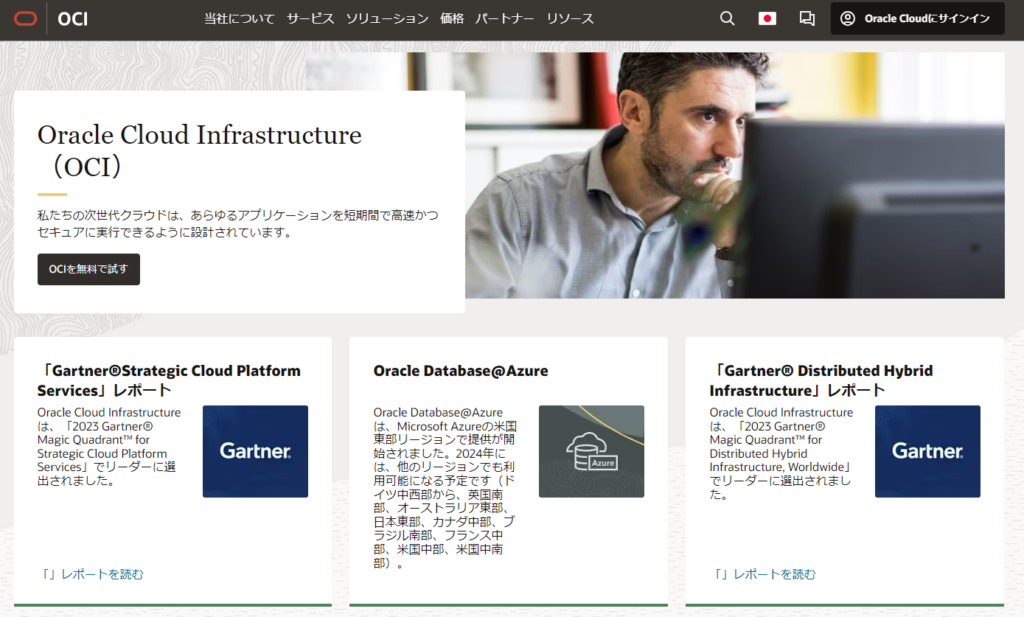Open the リソース menu

click(x=570, y=19)
